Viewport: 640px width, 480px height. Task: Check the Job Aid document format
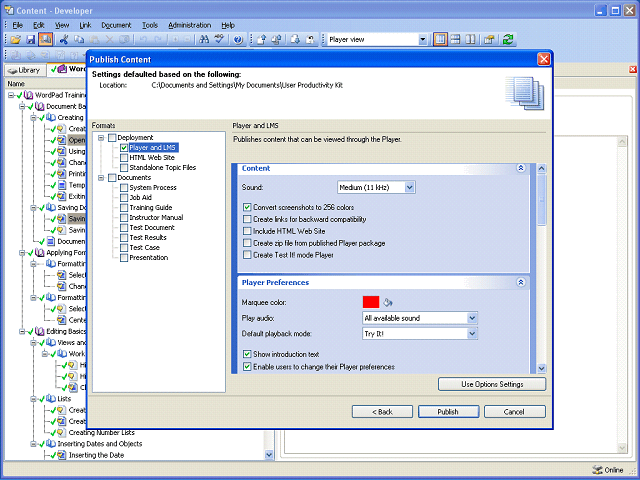coord(124,198)
